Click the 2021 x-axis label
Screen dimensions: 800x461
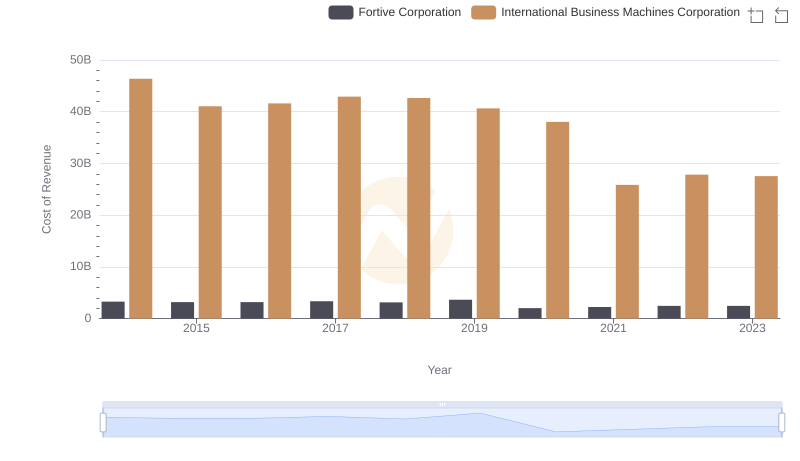pyautogui.click(x=613, y=328)
